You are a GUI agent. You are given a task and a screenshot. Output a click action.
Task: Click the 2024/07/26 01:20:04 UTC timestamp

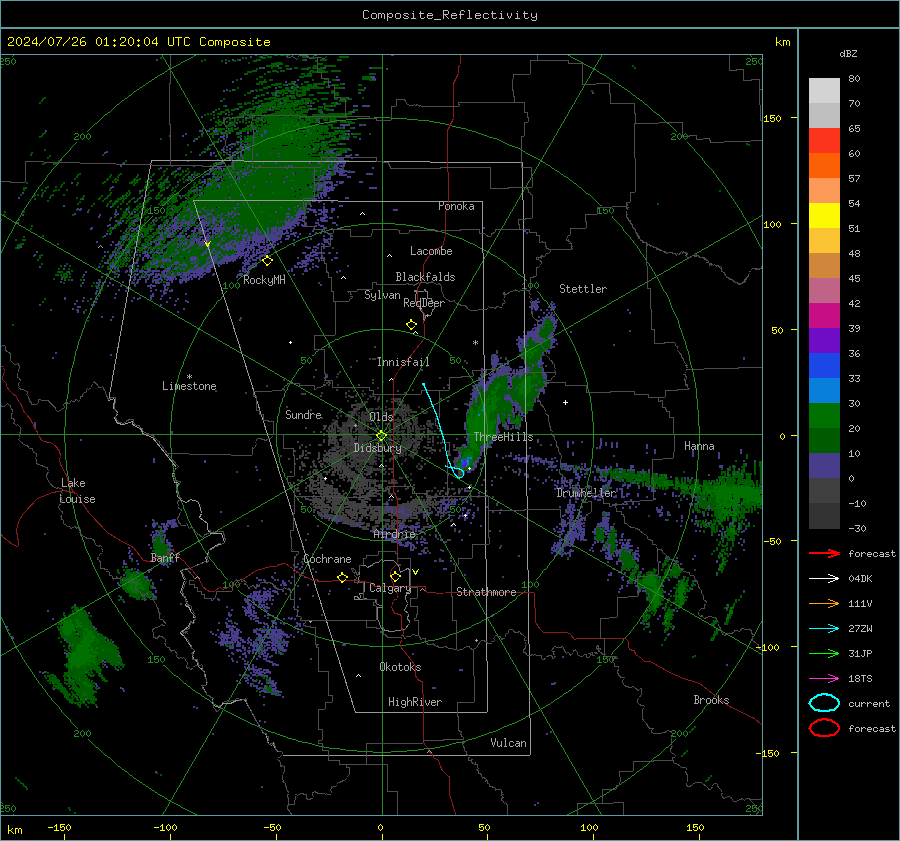(138, 42)
